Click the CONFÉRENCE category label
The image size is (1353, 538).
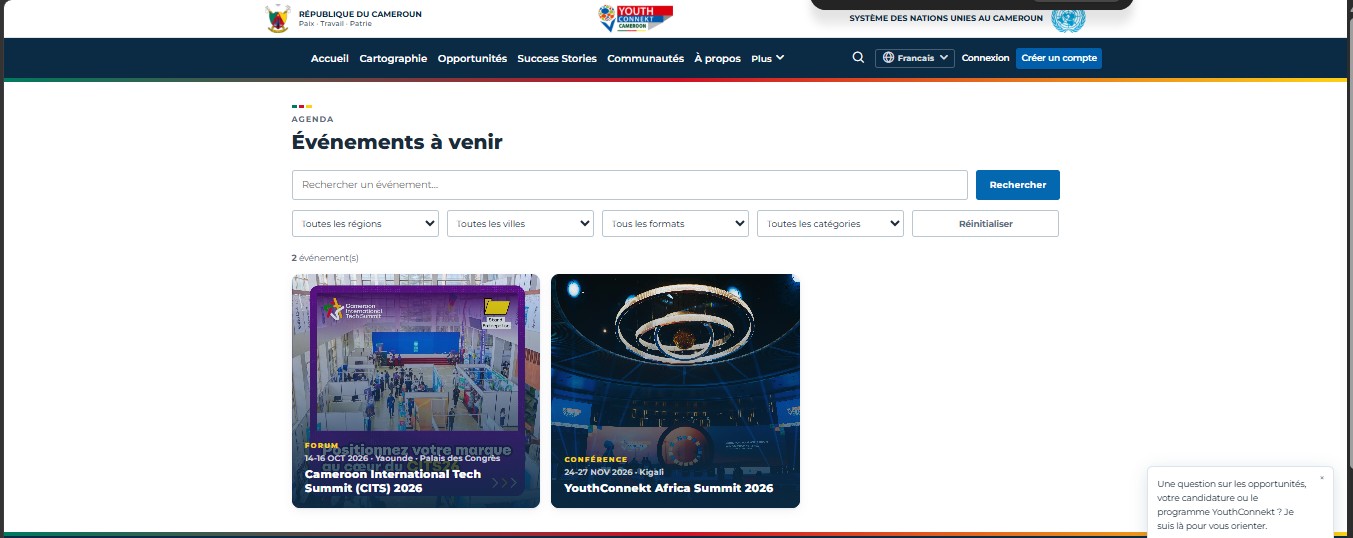[x=596, y=459]
